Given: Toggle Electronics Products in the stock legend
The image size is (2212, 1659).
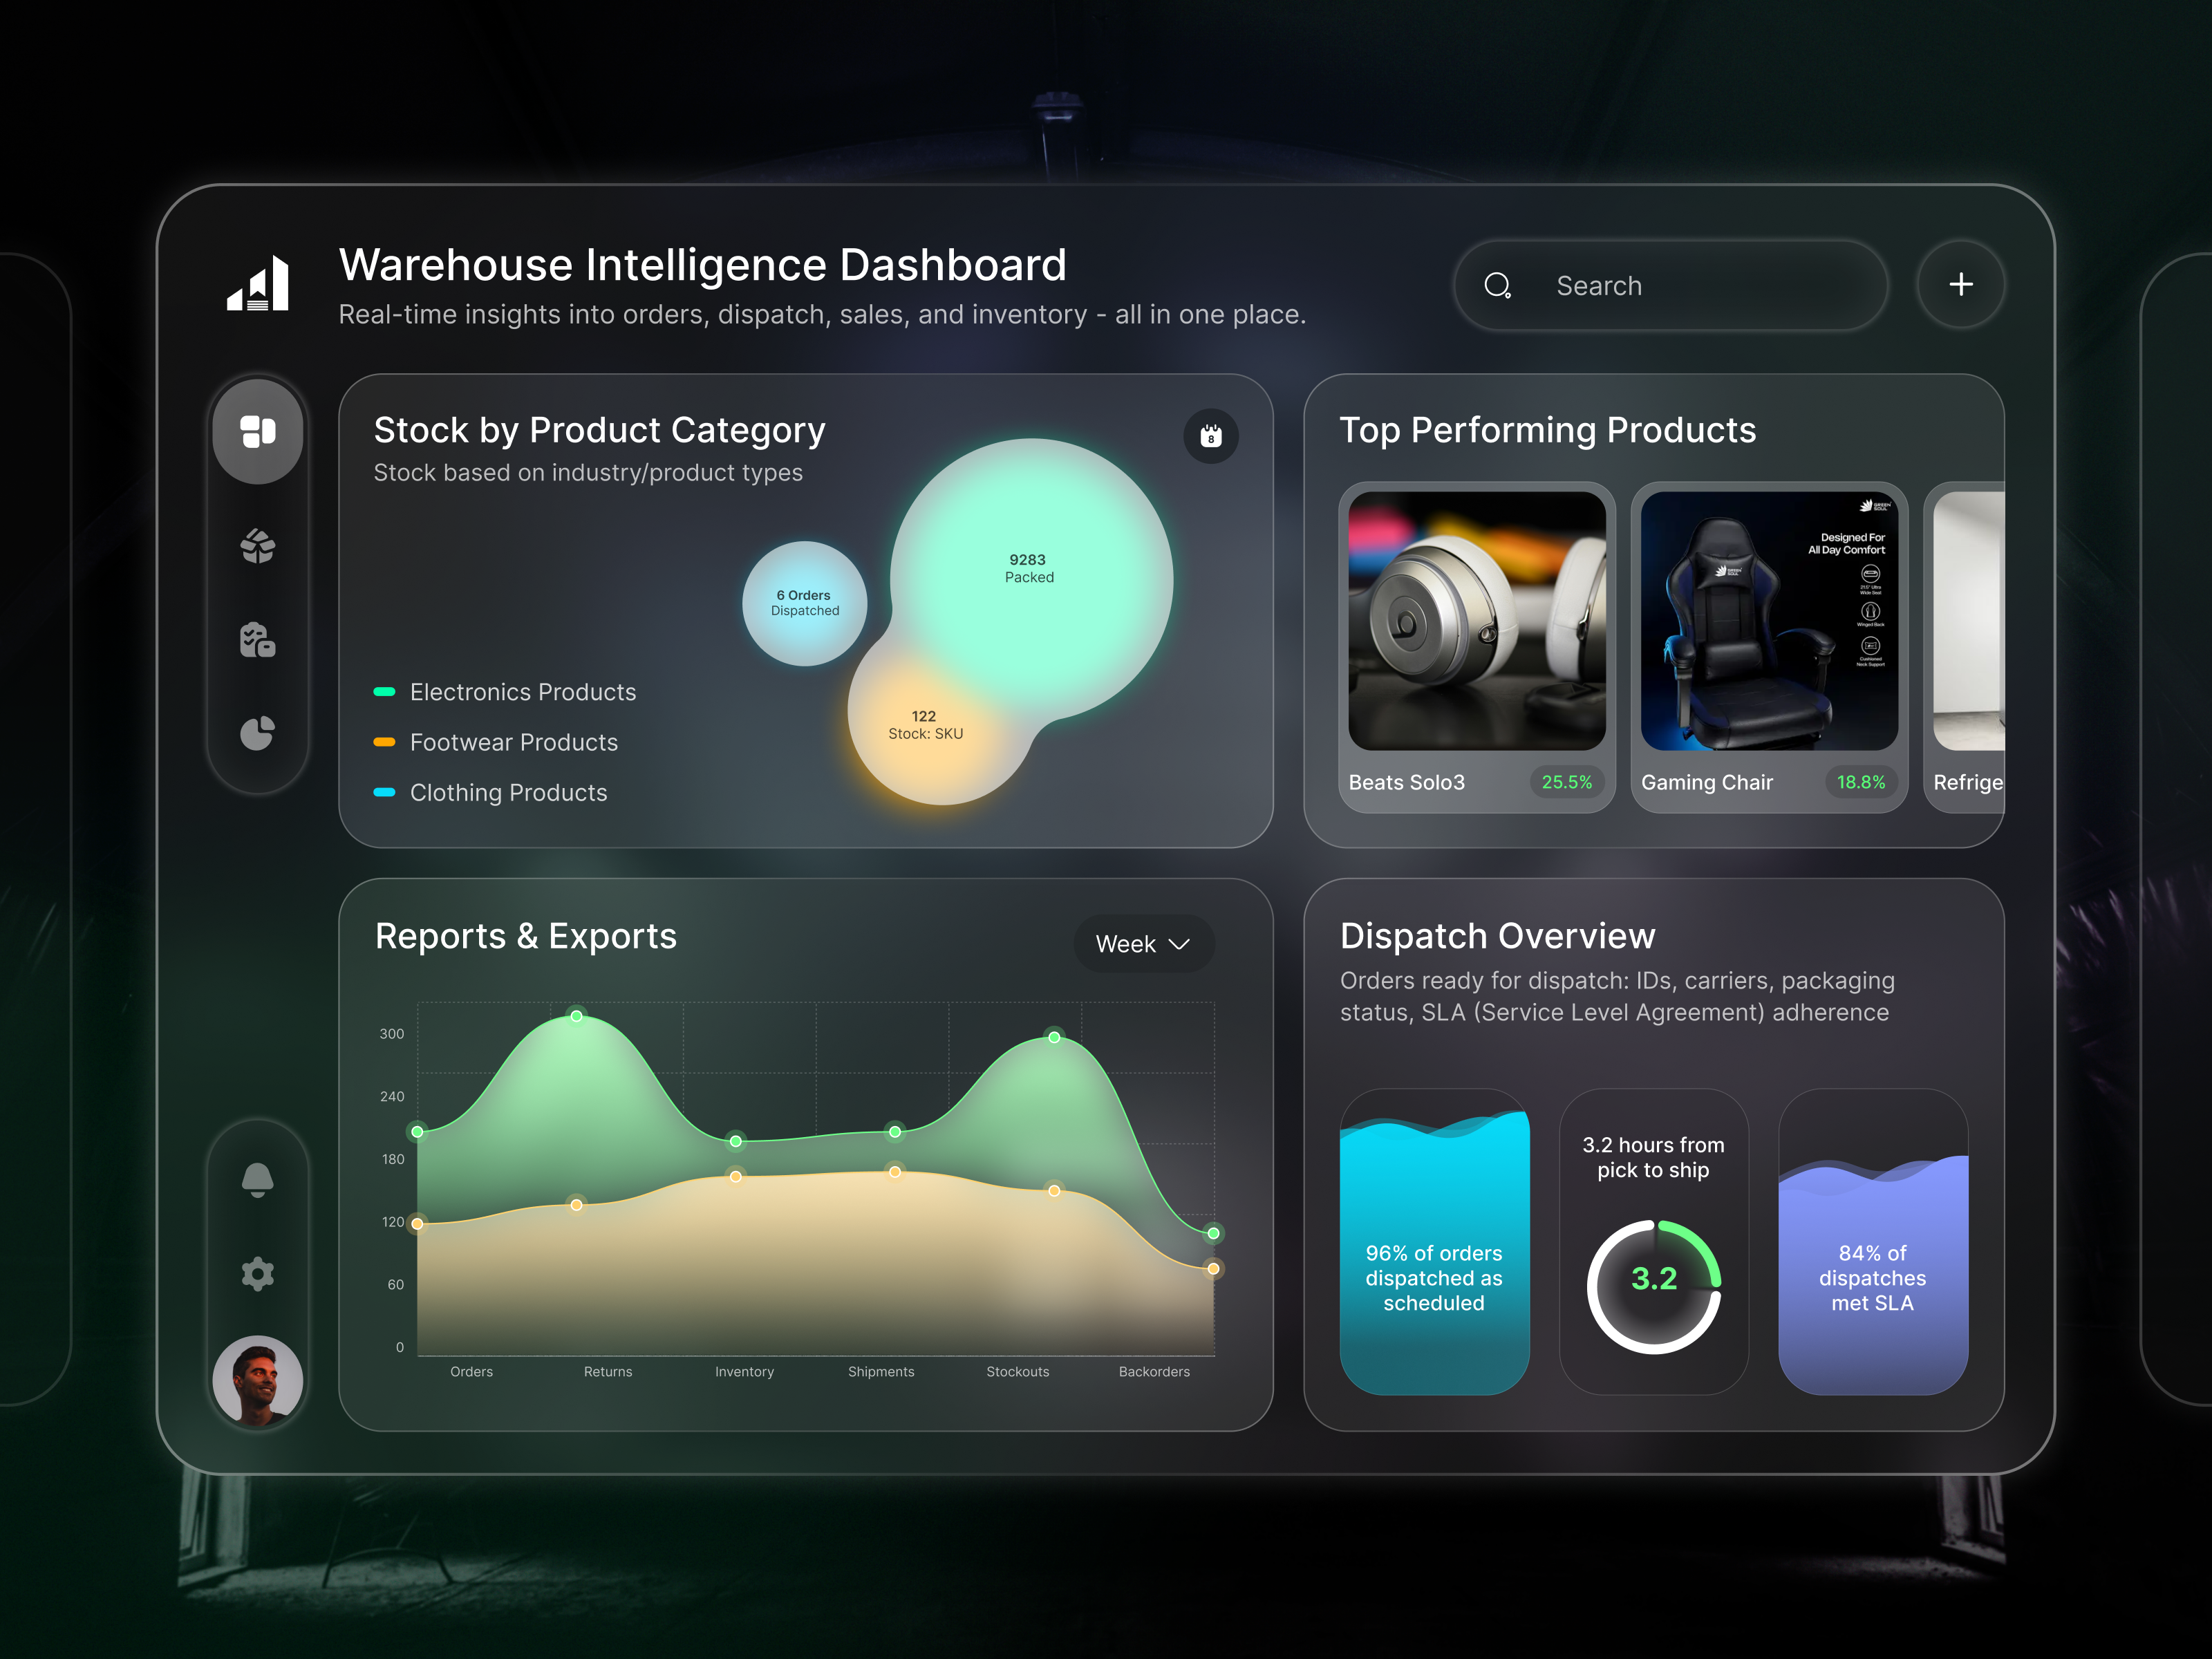Looking at the screenshot, I should click(522, 692).
